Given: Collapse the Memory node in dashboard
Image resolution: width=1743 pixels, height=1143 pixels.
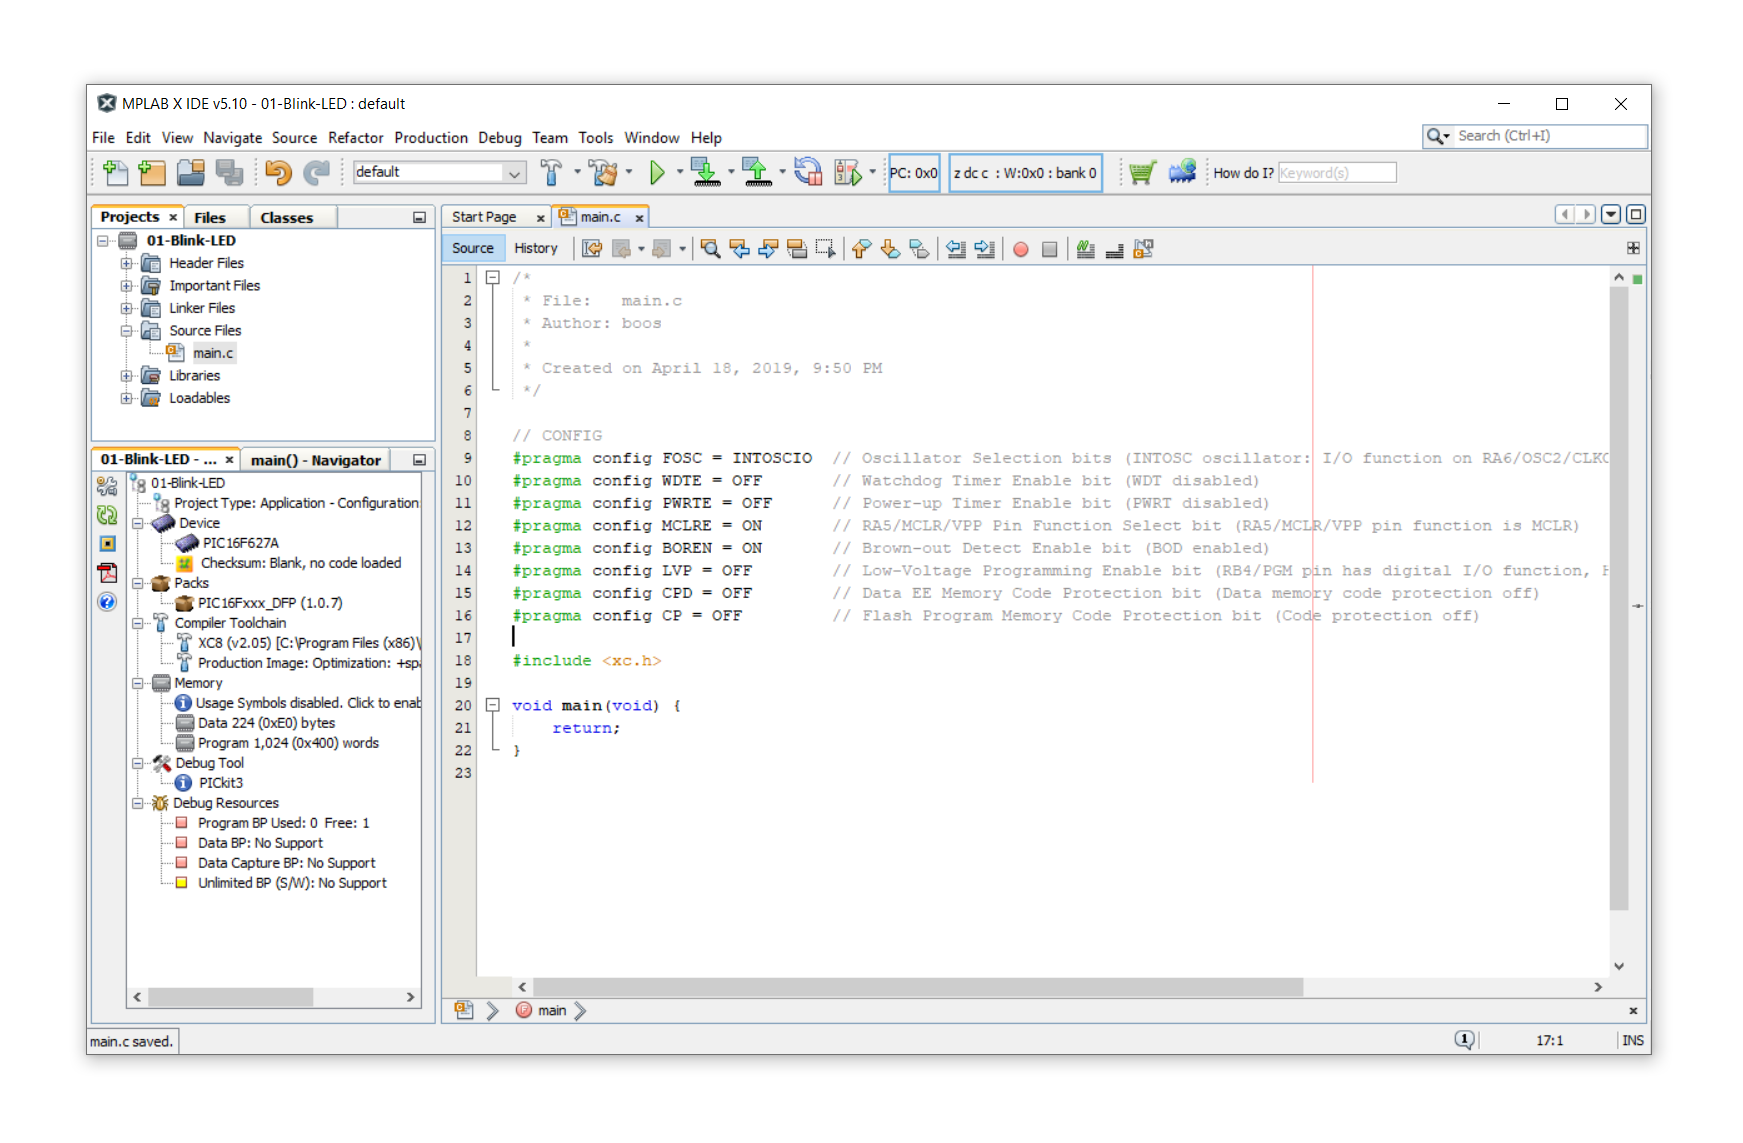Looking at the screenshot, I should (138, 683).
